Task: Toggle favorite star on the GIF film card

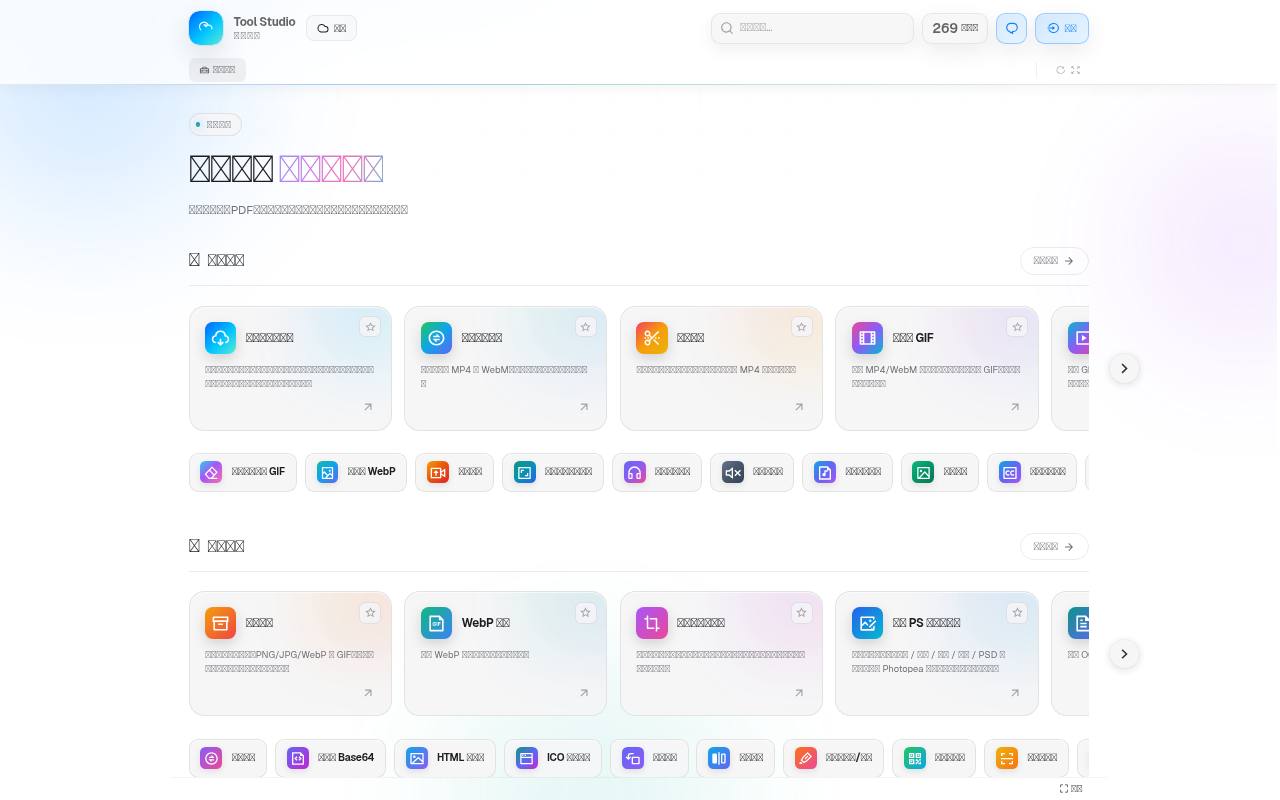Action: (x=1017, y=327)
